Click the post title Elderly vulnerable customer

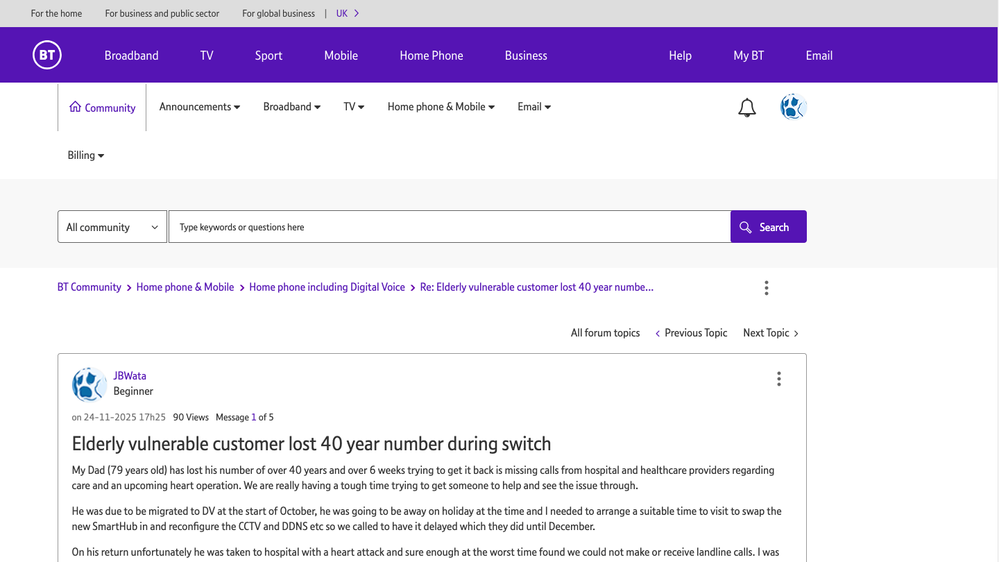[x=311, y=443]
